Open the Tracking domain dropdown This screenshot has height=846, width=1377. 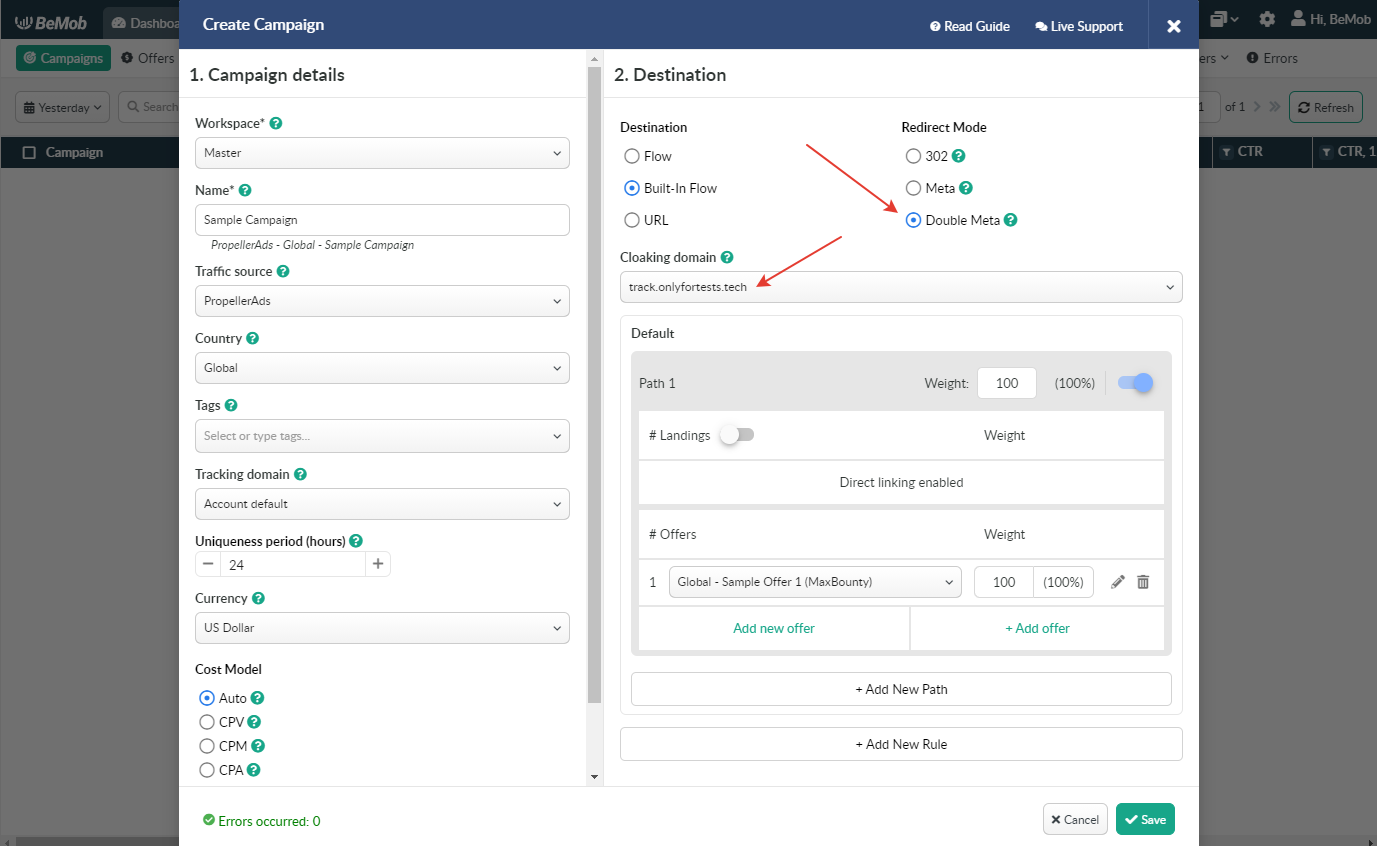[x=382, y=504]
